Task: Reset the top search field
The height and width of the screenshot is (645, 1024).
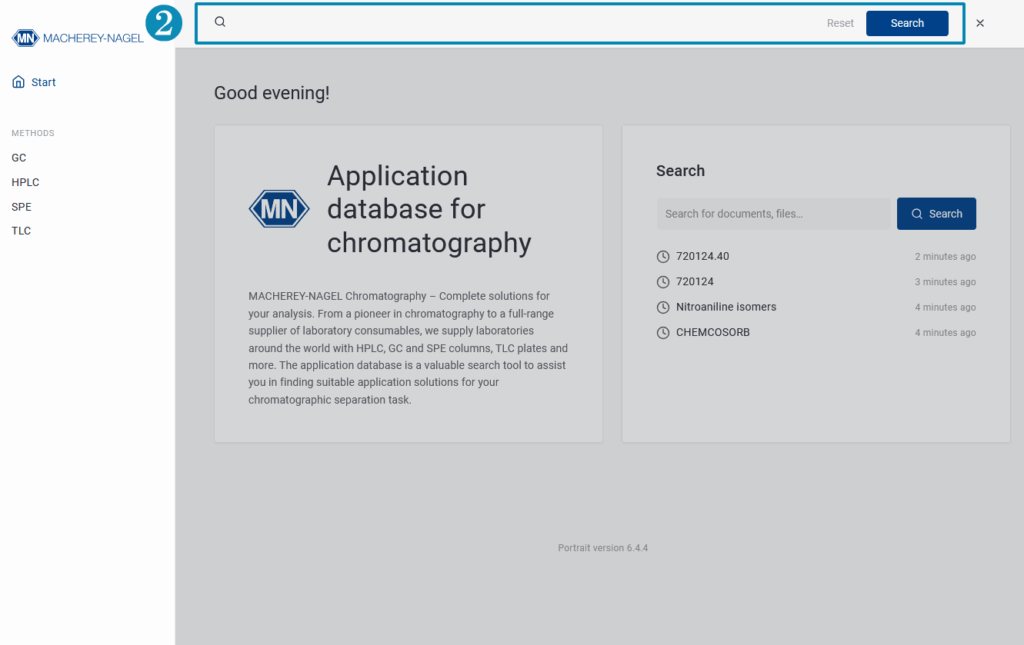Action: [x=840, y=24]
